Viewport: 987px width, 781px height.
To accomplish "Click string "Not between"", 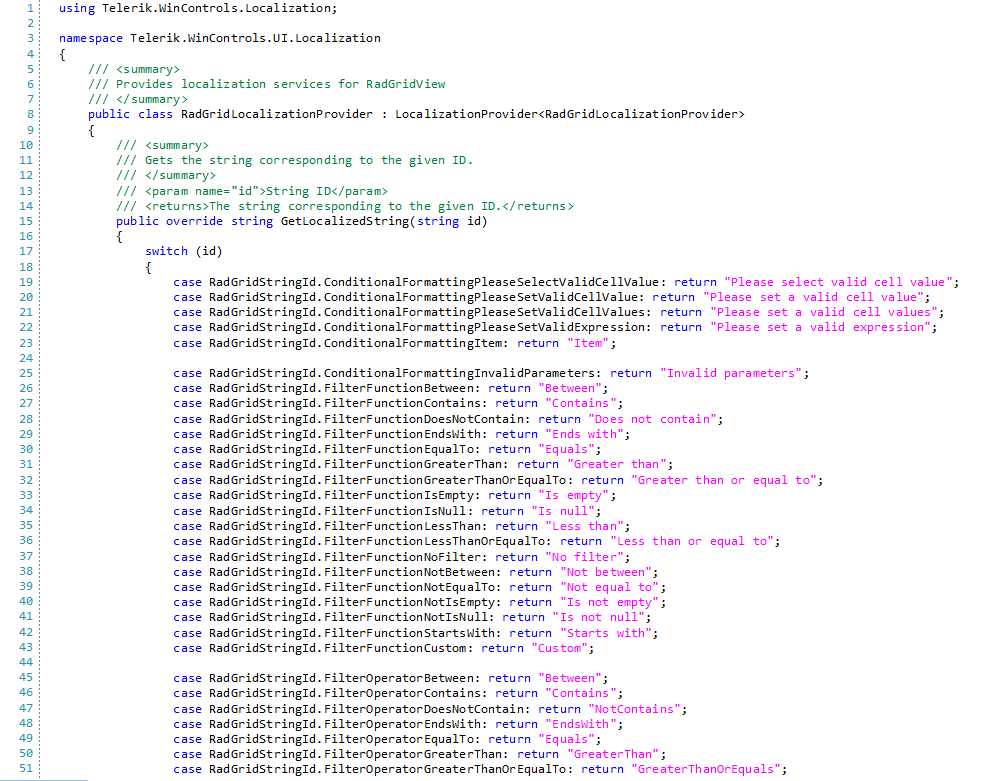I will [606, 572].
